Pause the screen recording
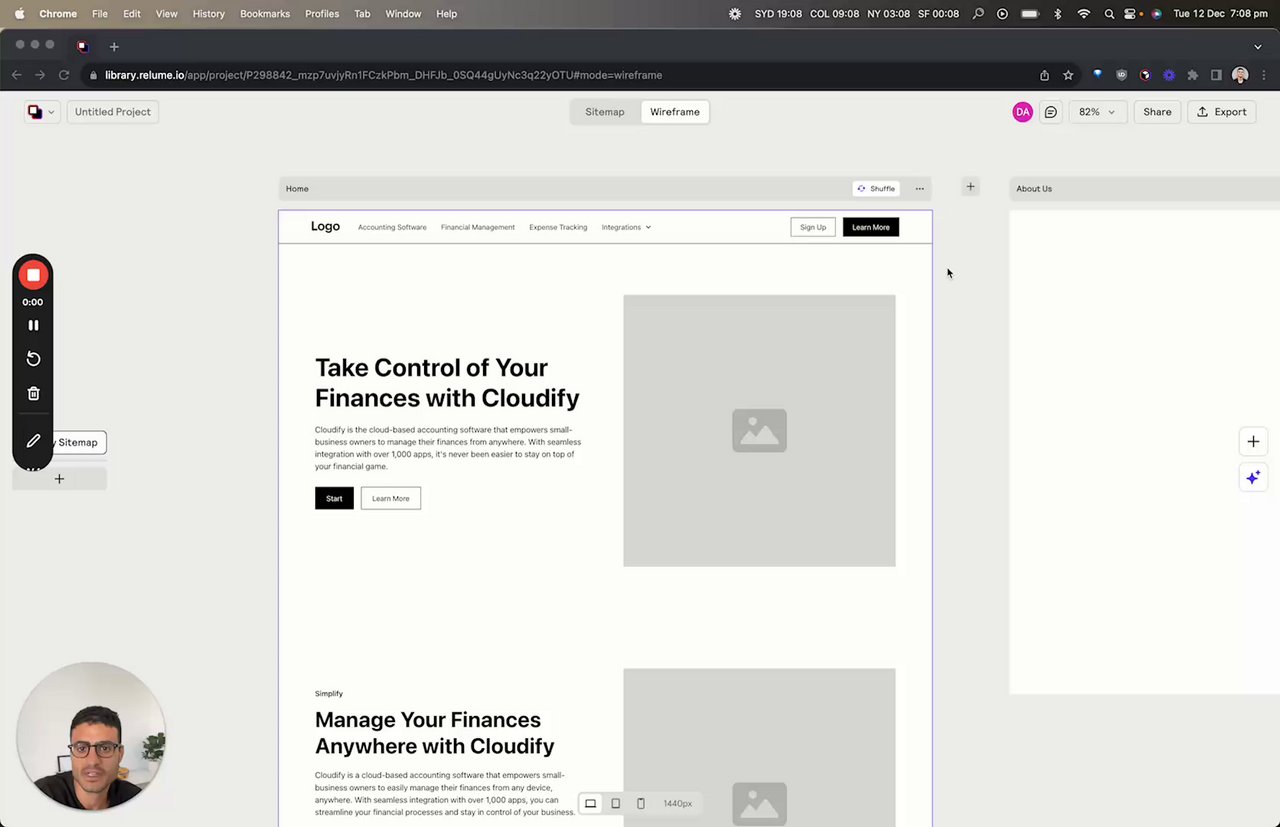This screenshot has width=1280, height=827. tap(33, 325)
